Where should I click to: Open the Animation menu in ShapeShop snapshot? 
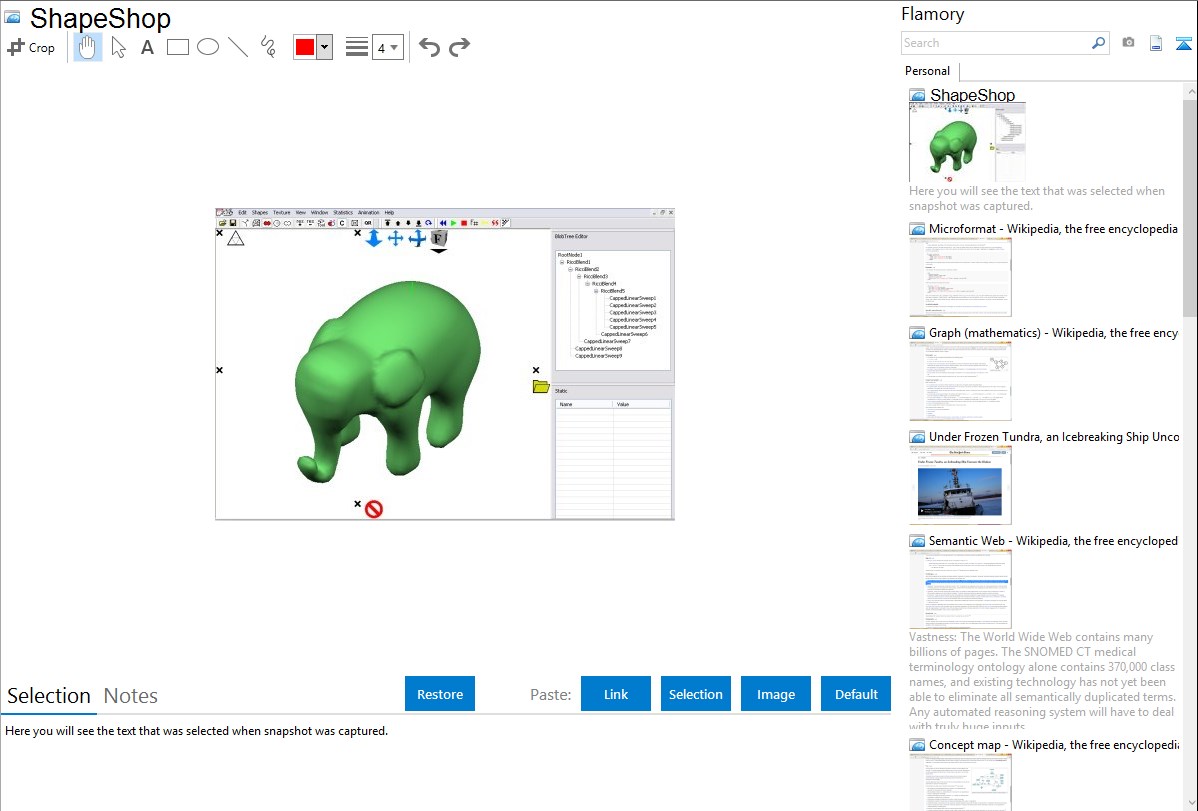tap(369, 212)
